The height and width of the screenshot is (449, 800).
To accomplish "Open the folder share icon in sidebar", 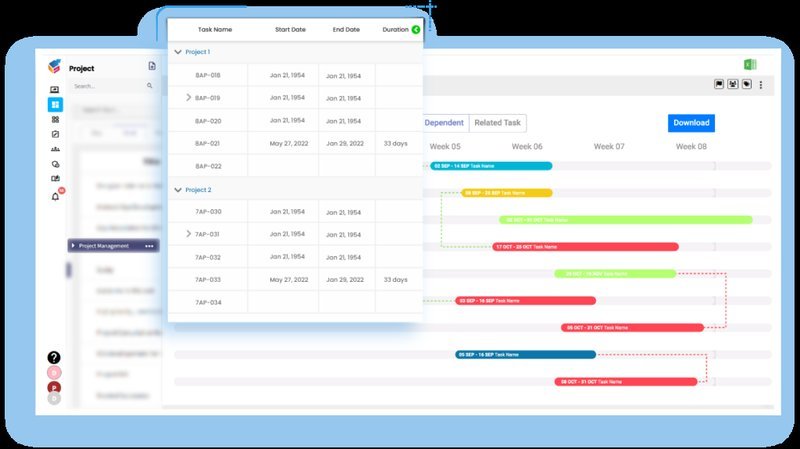I will coord(55,179).
